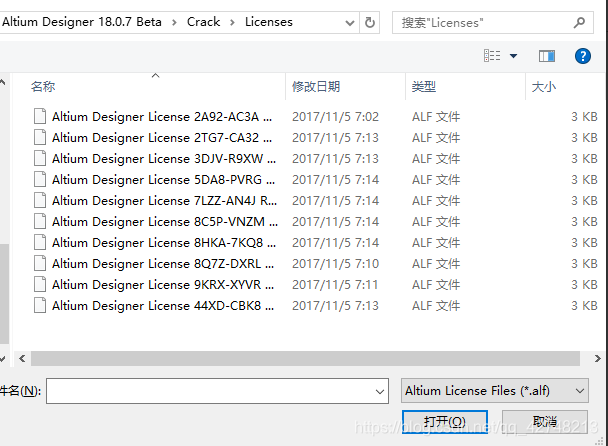Image resolution: width=608 pixels, height=446 pixels.
Task: Click date 2017/11/5 7:11 cell
Action: [335, 285]
